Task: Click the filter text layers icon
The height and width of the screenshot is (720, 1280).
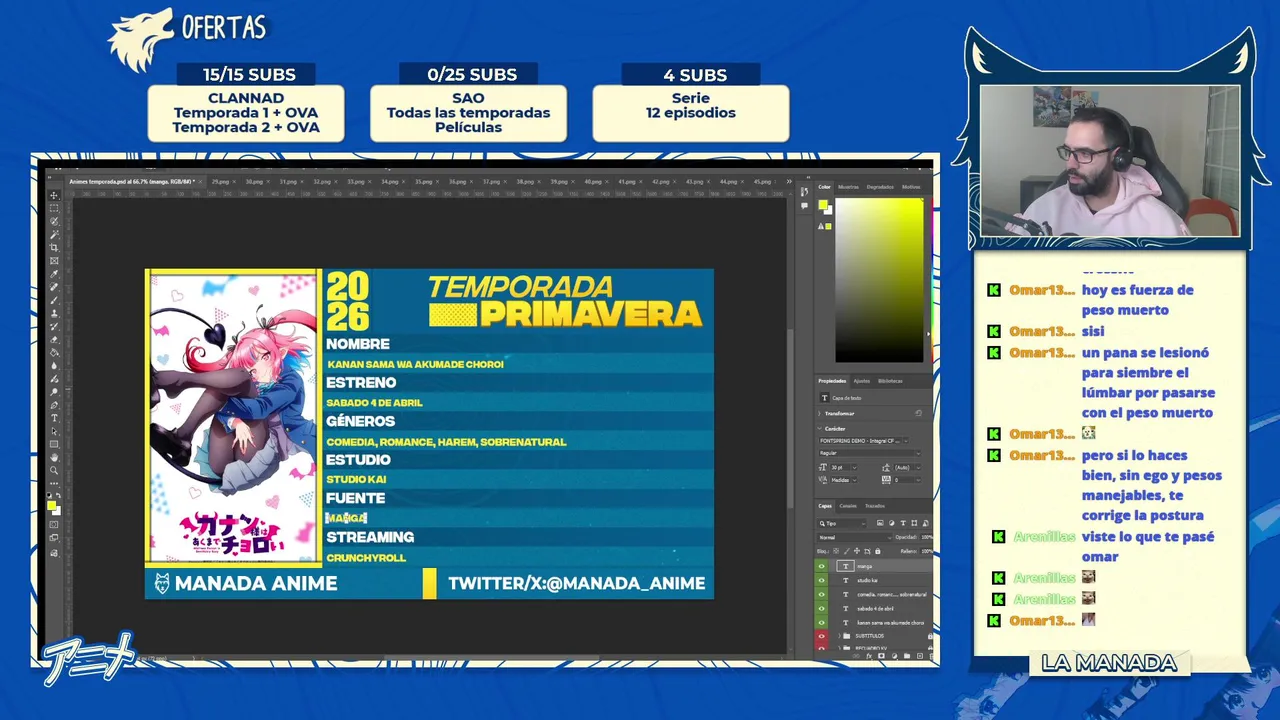Action: (903, 523)
